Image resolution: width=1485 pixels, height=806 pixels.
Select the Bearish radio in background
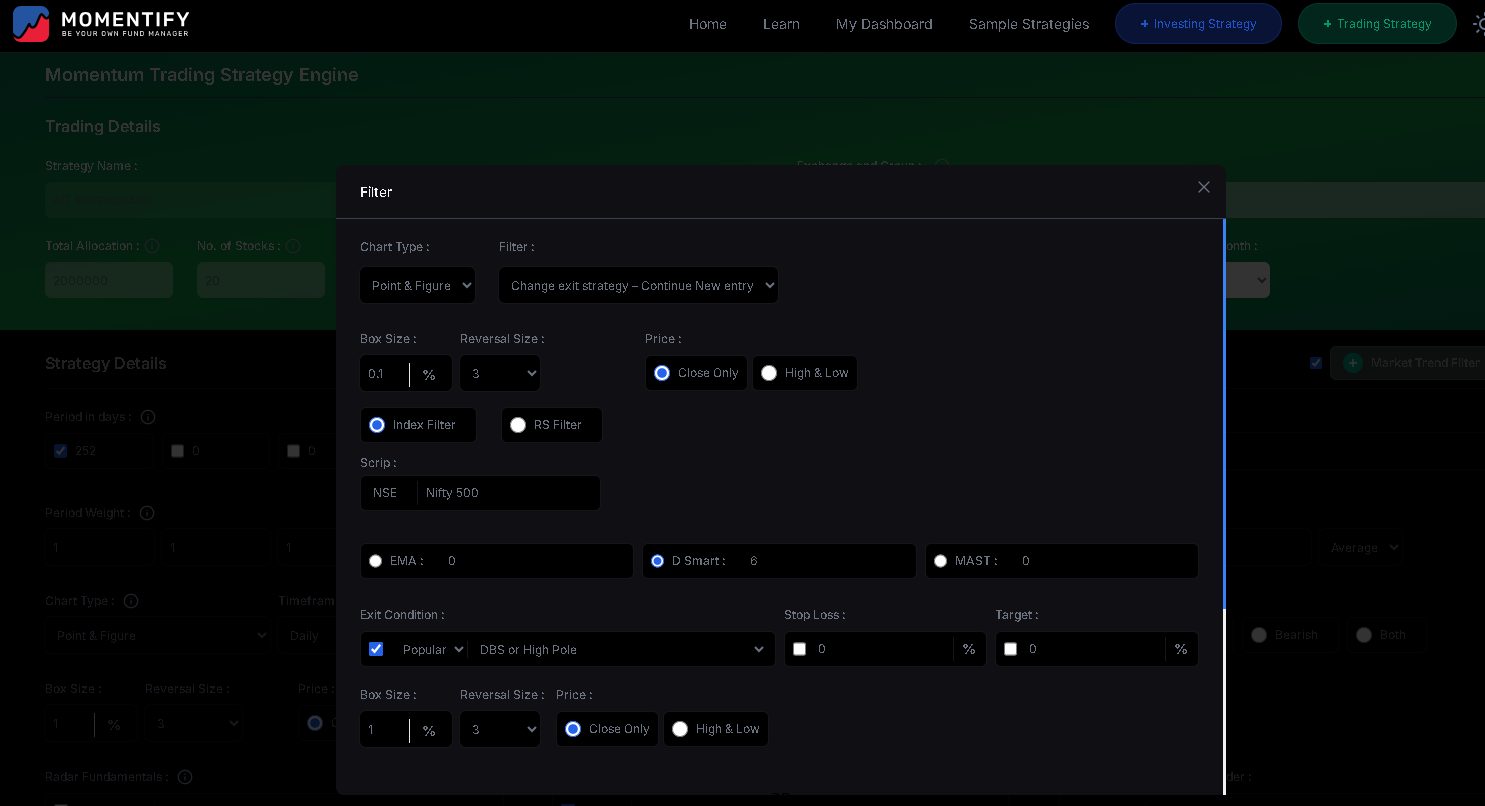coord(1259,635)
